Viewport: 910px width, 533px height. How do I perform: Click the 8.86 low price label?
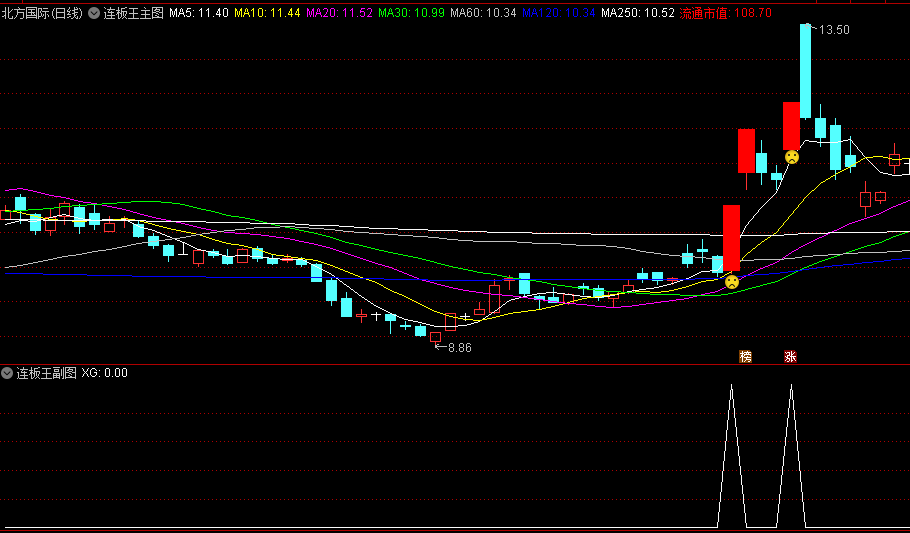coord(460,348)
